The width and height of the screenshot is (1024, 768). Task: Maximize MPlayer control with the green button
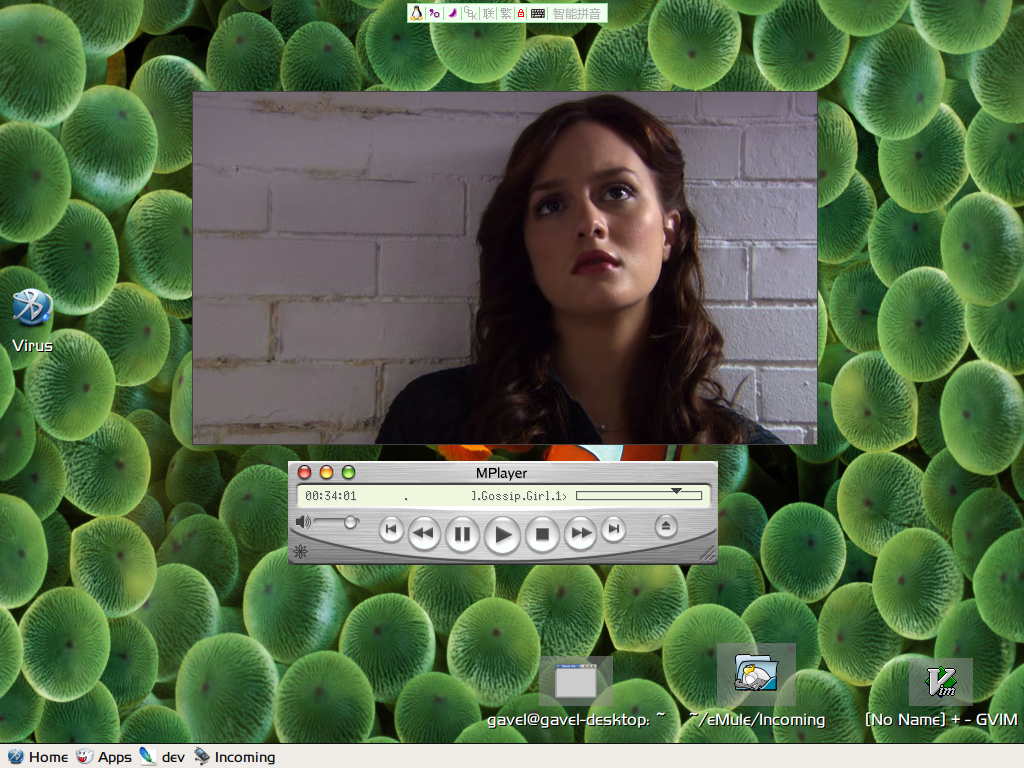(349, 472)
